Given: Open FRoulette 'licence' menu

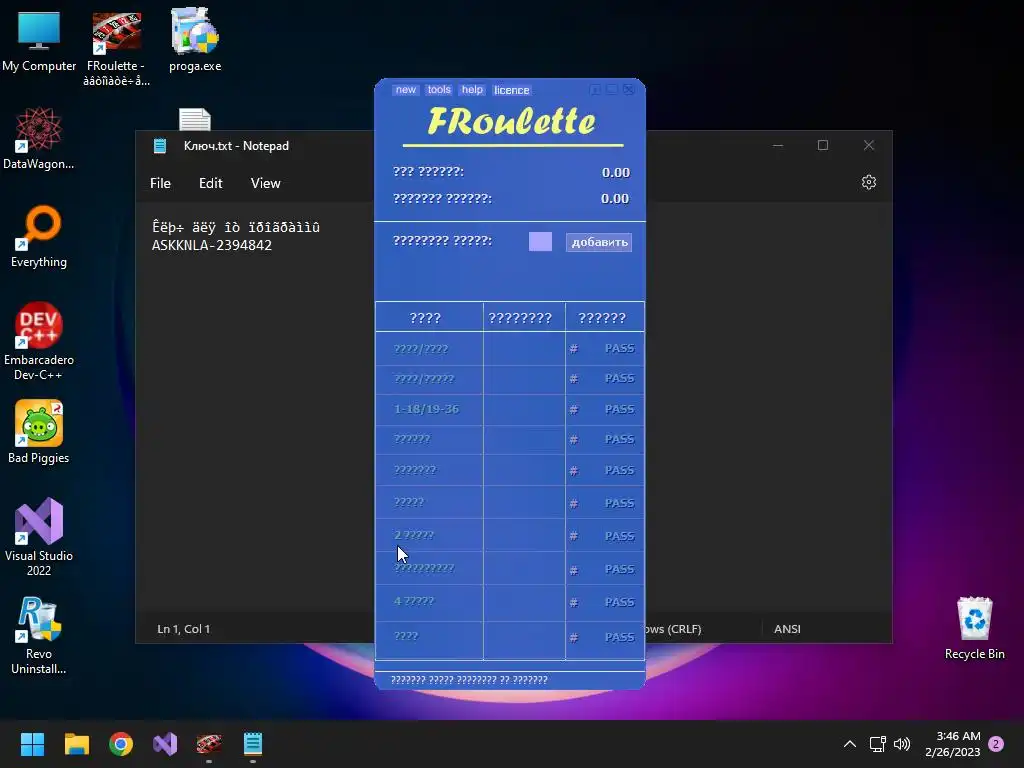Looking at the screenshot, I should coord(511,89).
